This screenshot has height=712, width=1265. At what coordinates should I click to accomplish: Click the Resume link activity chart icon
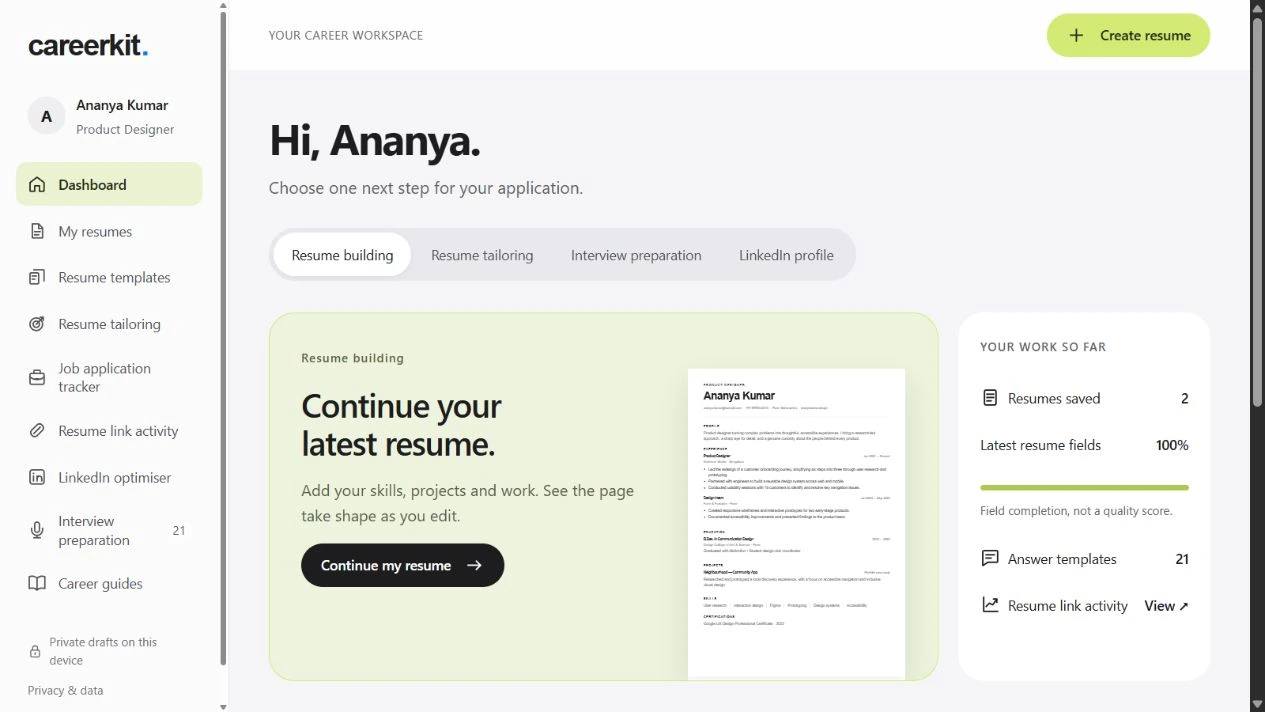point(990,605)
